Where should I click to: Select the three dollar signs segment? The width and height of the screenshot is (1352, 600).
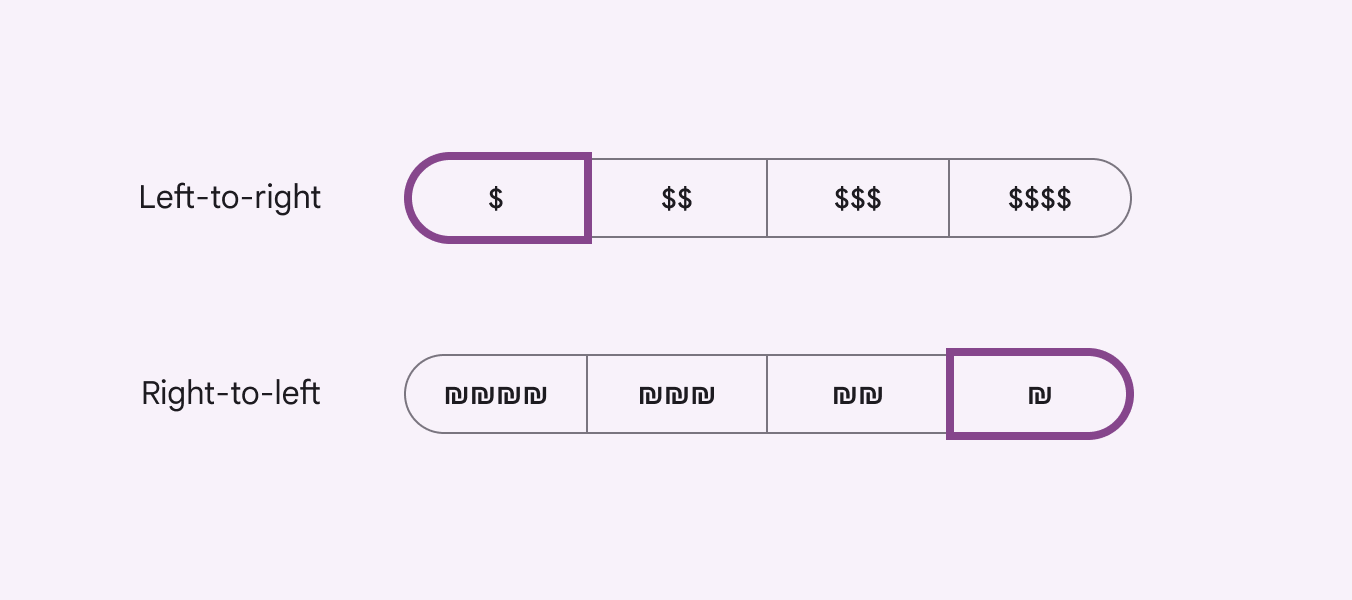pos(858,198)
